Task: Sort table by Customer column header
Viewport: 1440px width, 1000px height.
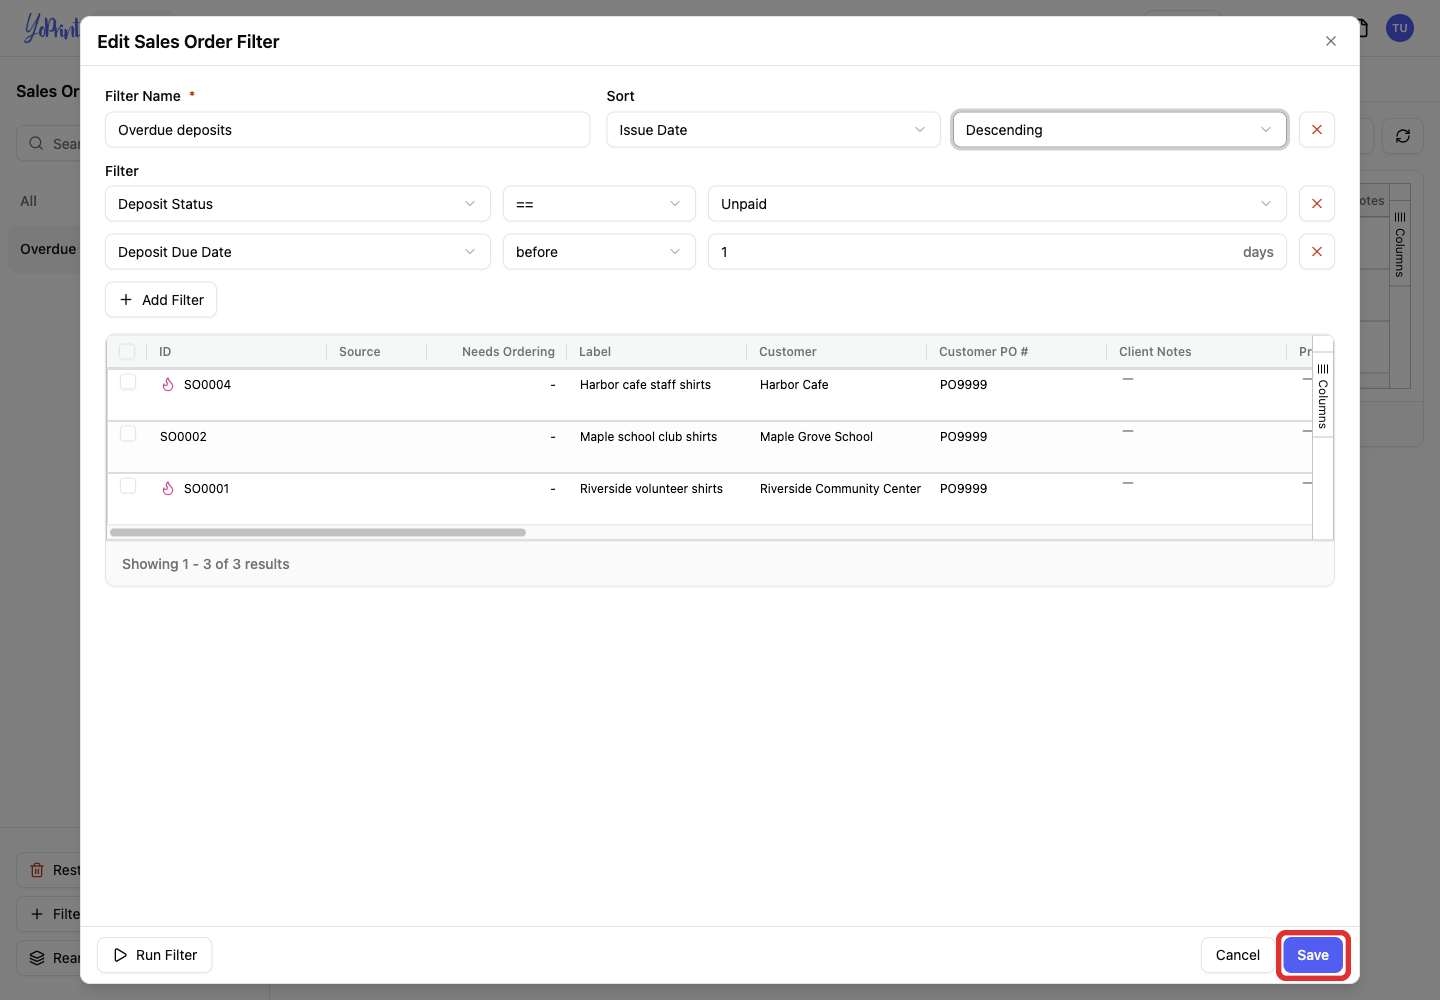Action: pyautogui.click(x=787, y=352)
